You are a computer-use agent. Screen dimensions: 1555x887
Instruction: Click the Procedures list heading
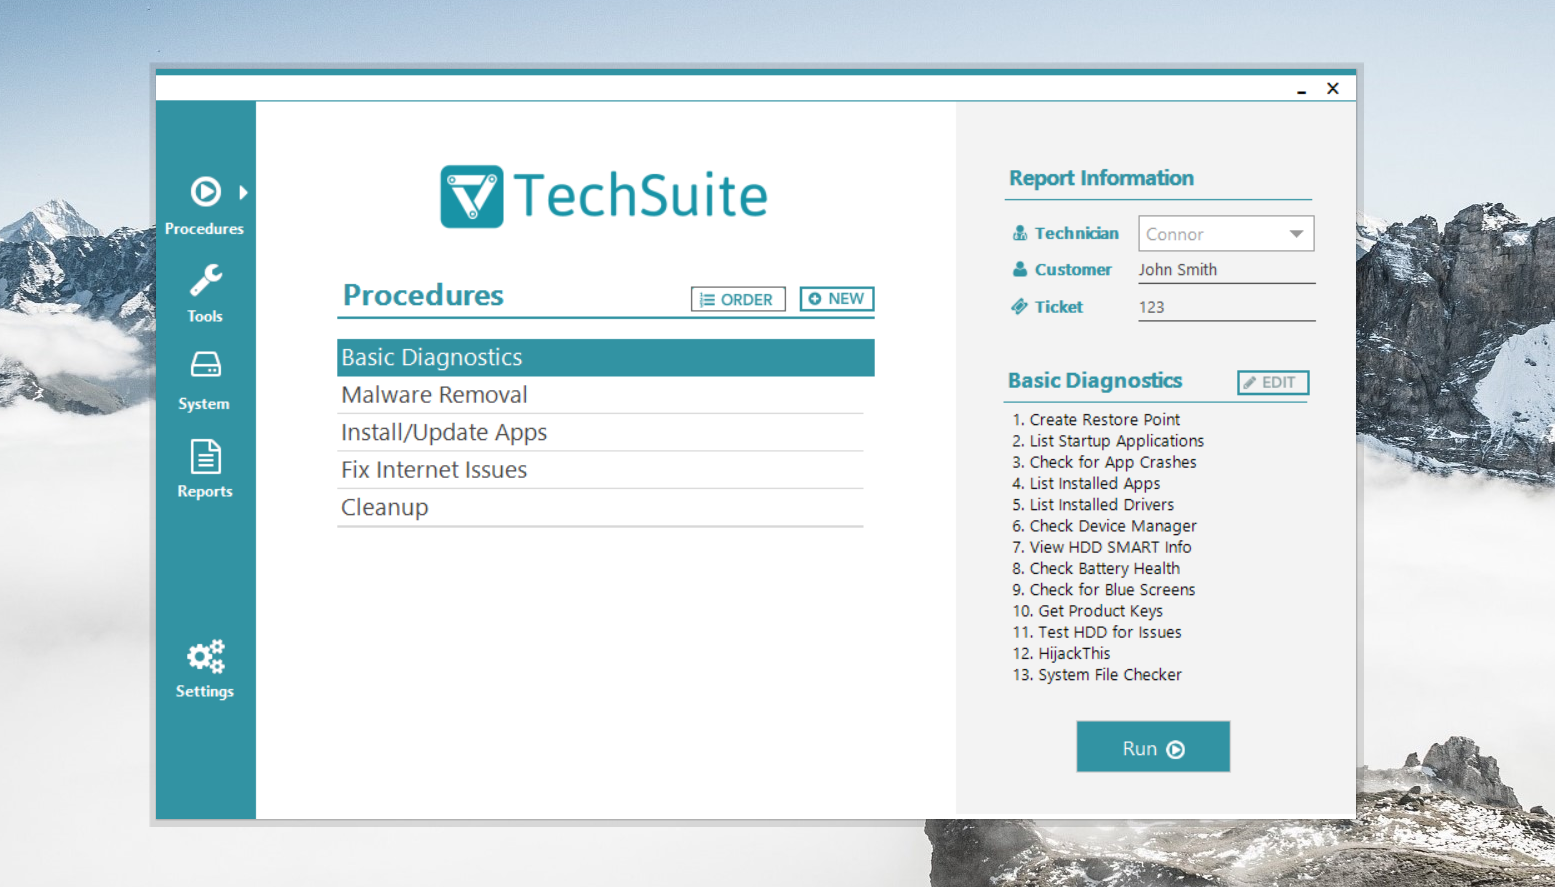(423, 295)
